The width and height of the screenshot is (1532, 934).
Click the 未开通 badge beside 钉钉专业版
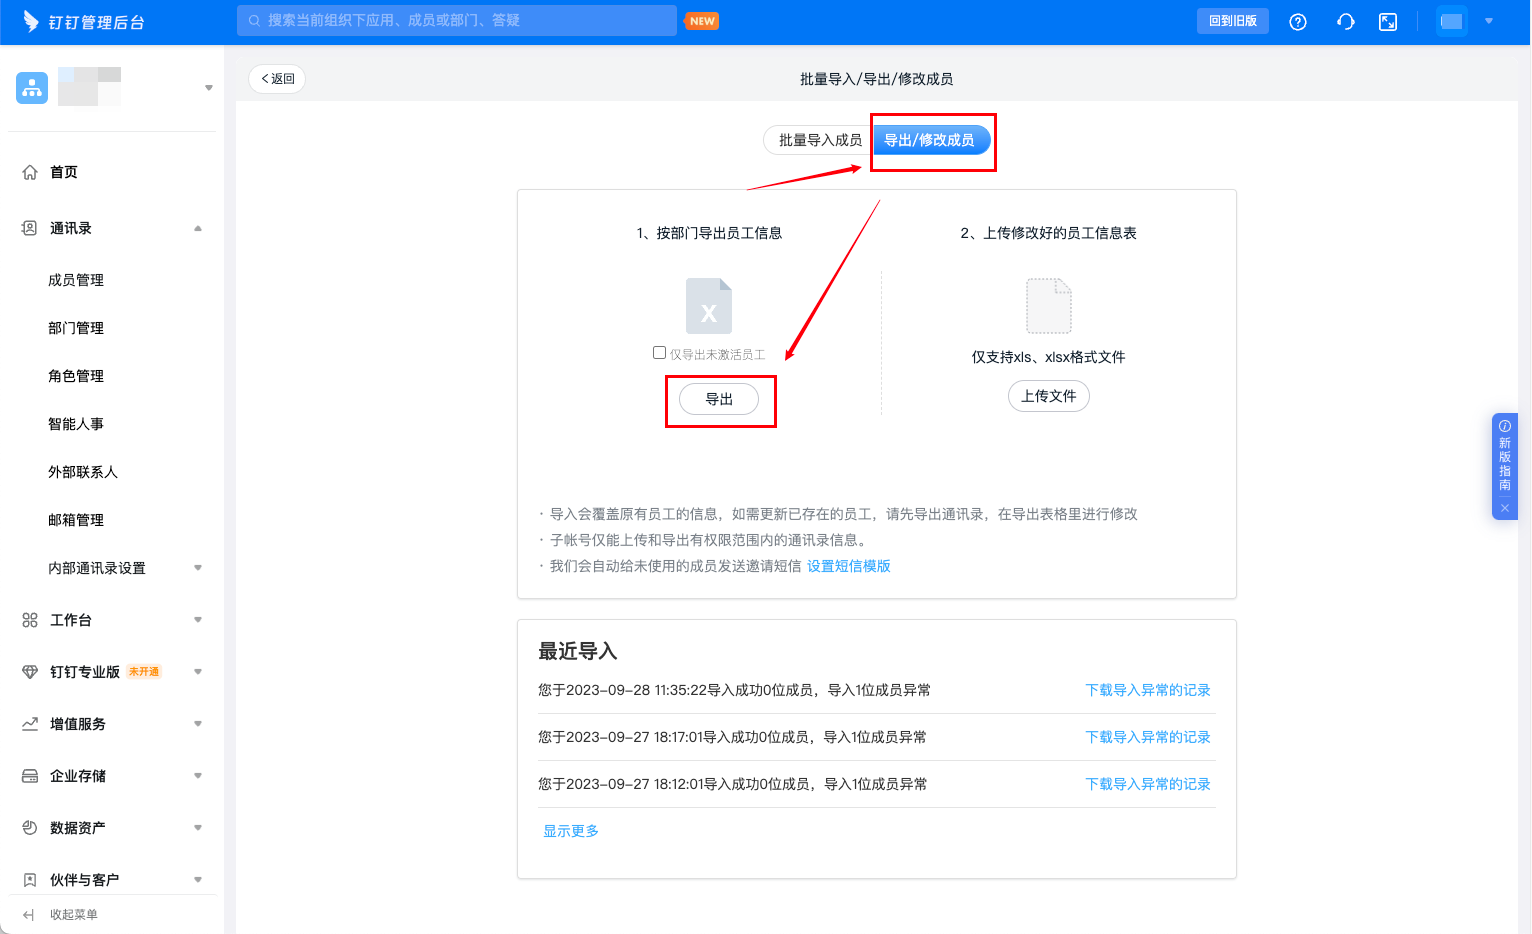144,672
